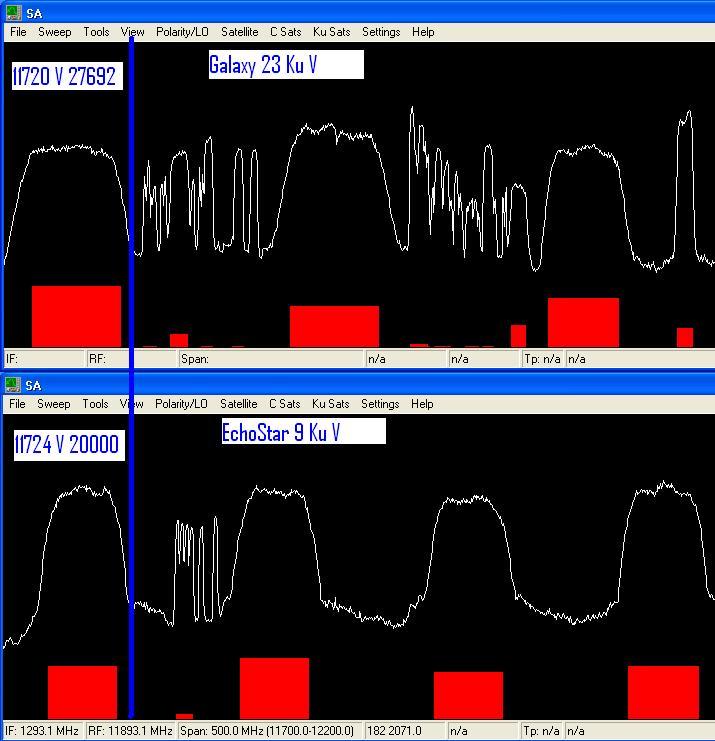Click the Galaxy 23 Ku V label

tap(286, 64)
